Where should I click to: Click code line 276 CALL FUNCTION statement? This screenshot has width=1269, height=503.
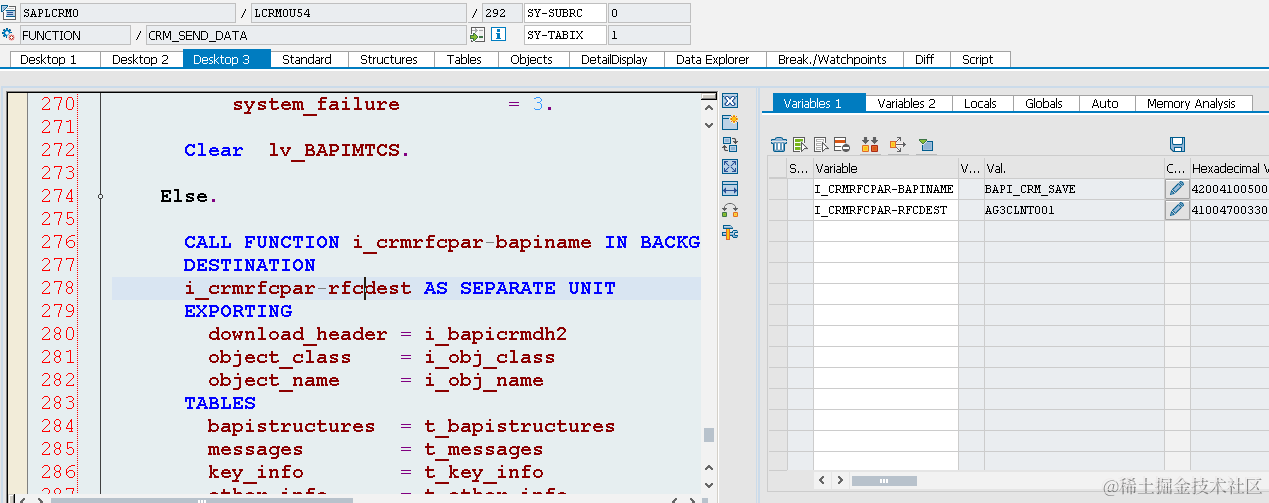tap(441, 242)
